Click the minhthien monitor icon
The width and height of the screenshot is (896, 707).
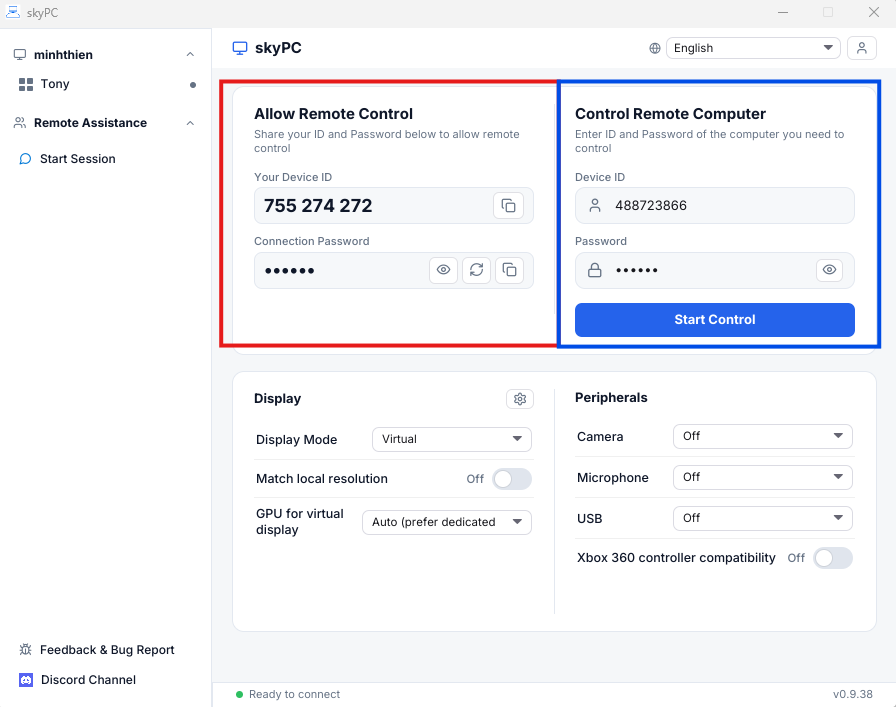(20, 55)
